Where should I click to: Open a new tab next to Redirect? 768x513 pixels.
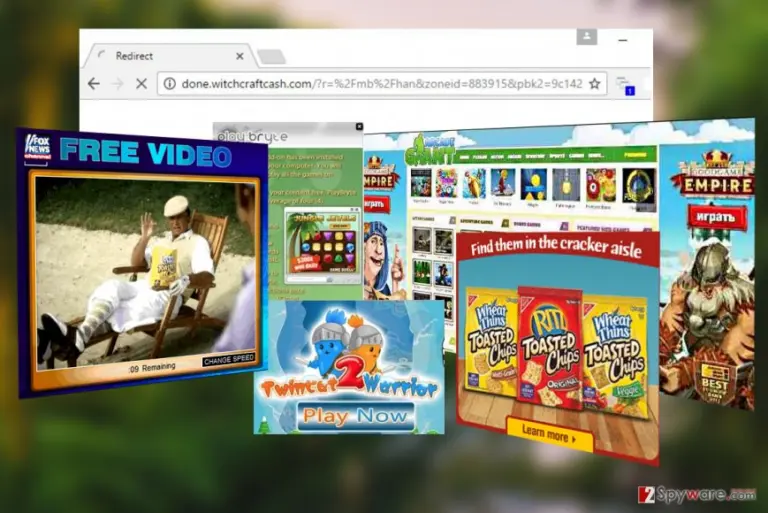click(x=272, y=57)
